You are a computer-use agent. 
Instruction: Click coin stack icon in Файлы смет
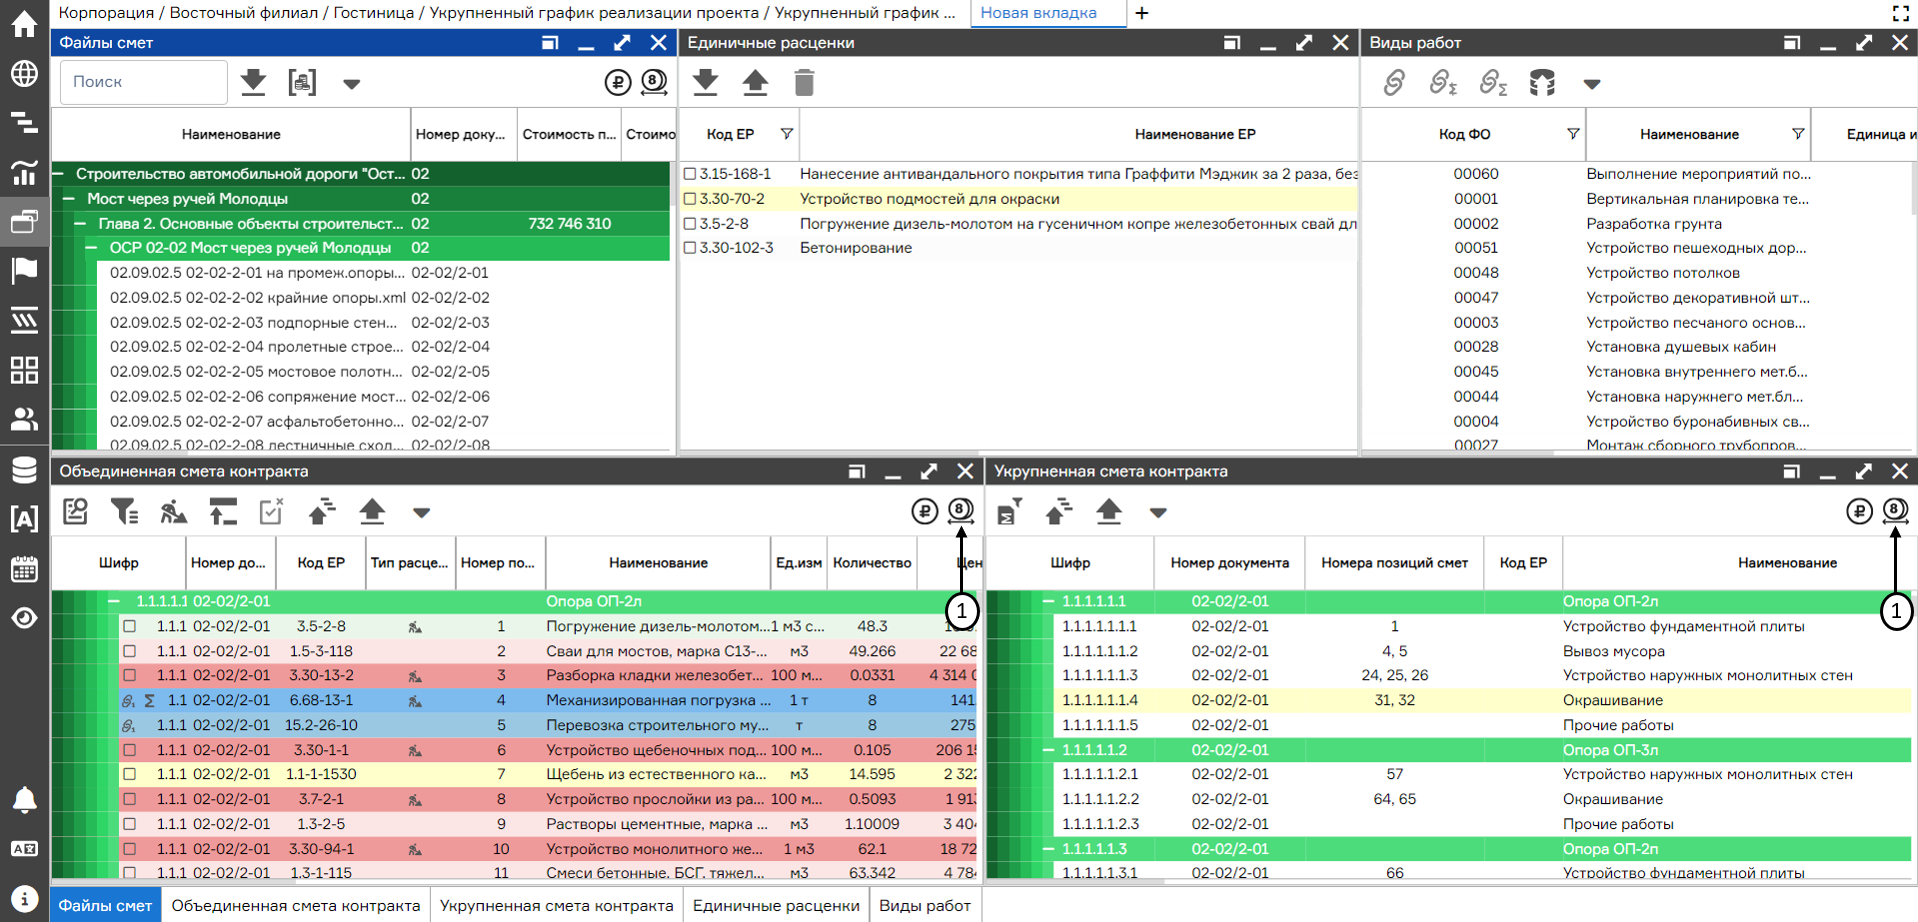tap(654, 82)
